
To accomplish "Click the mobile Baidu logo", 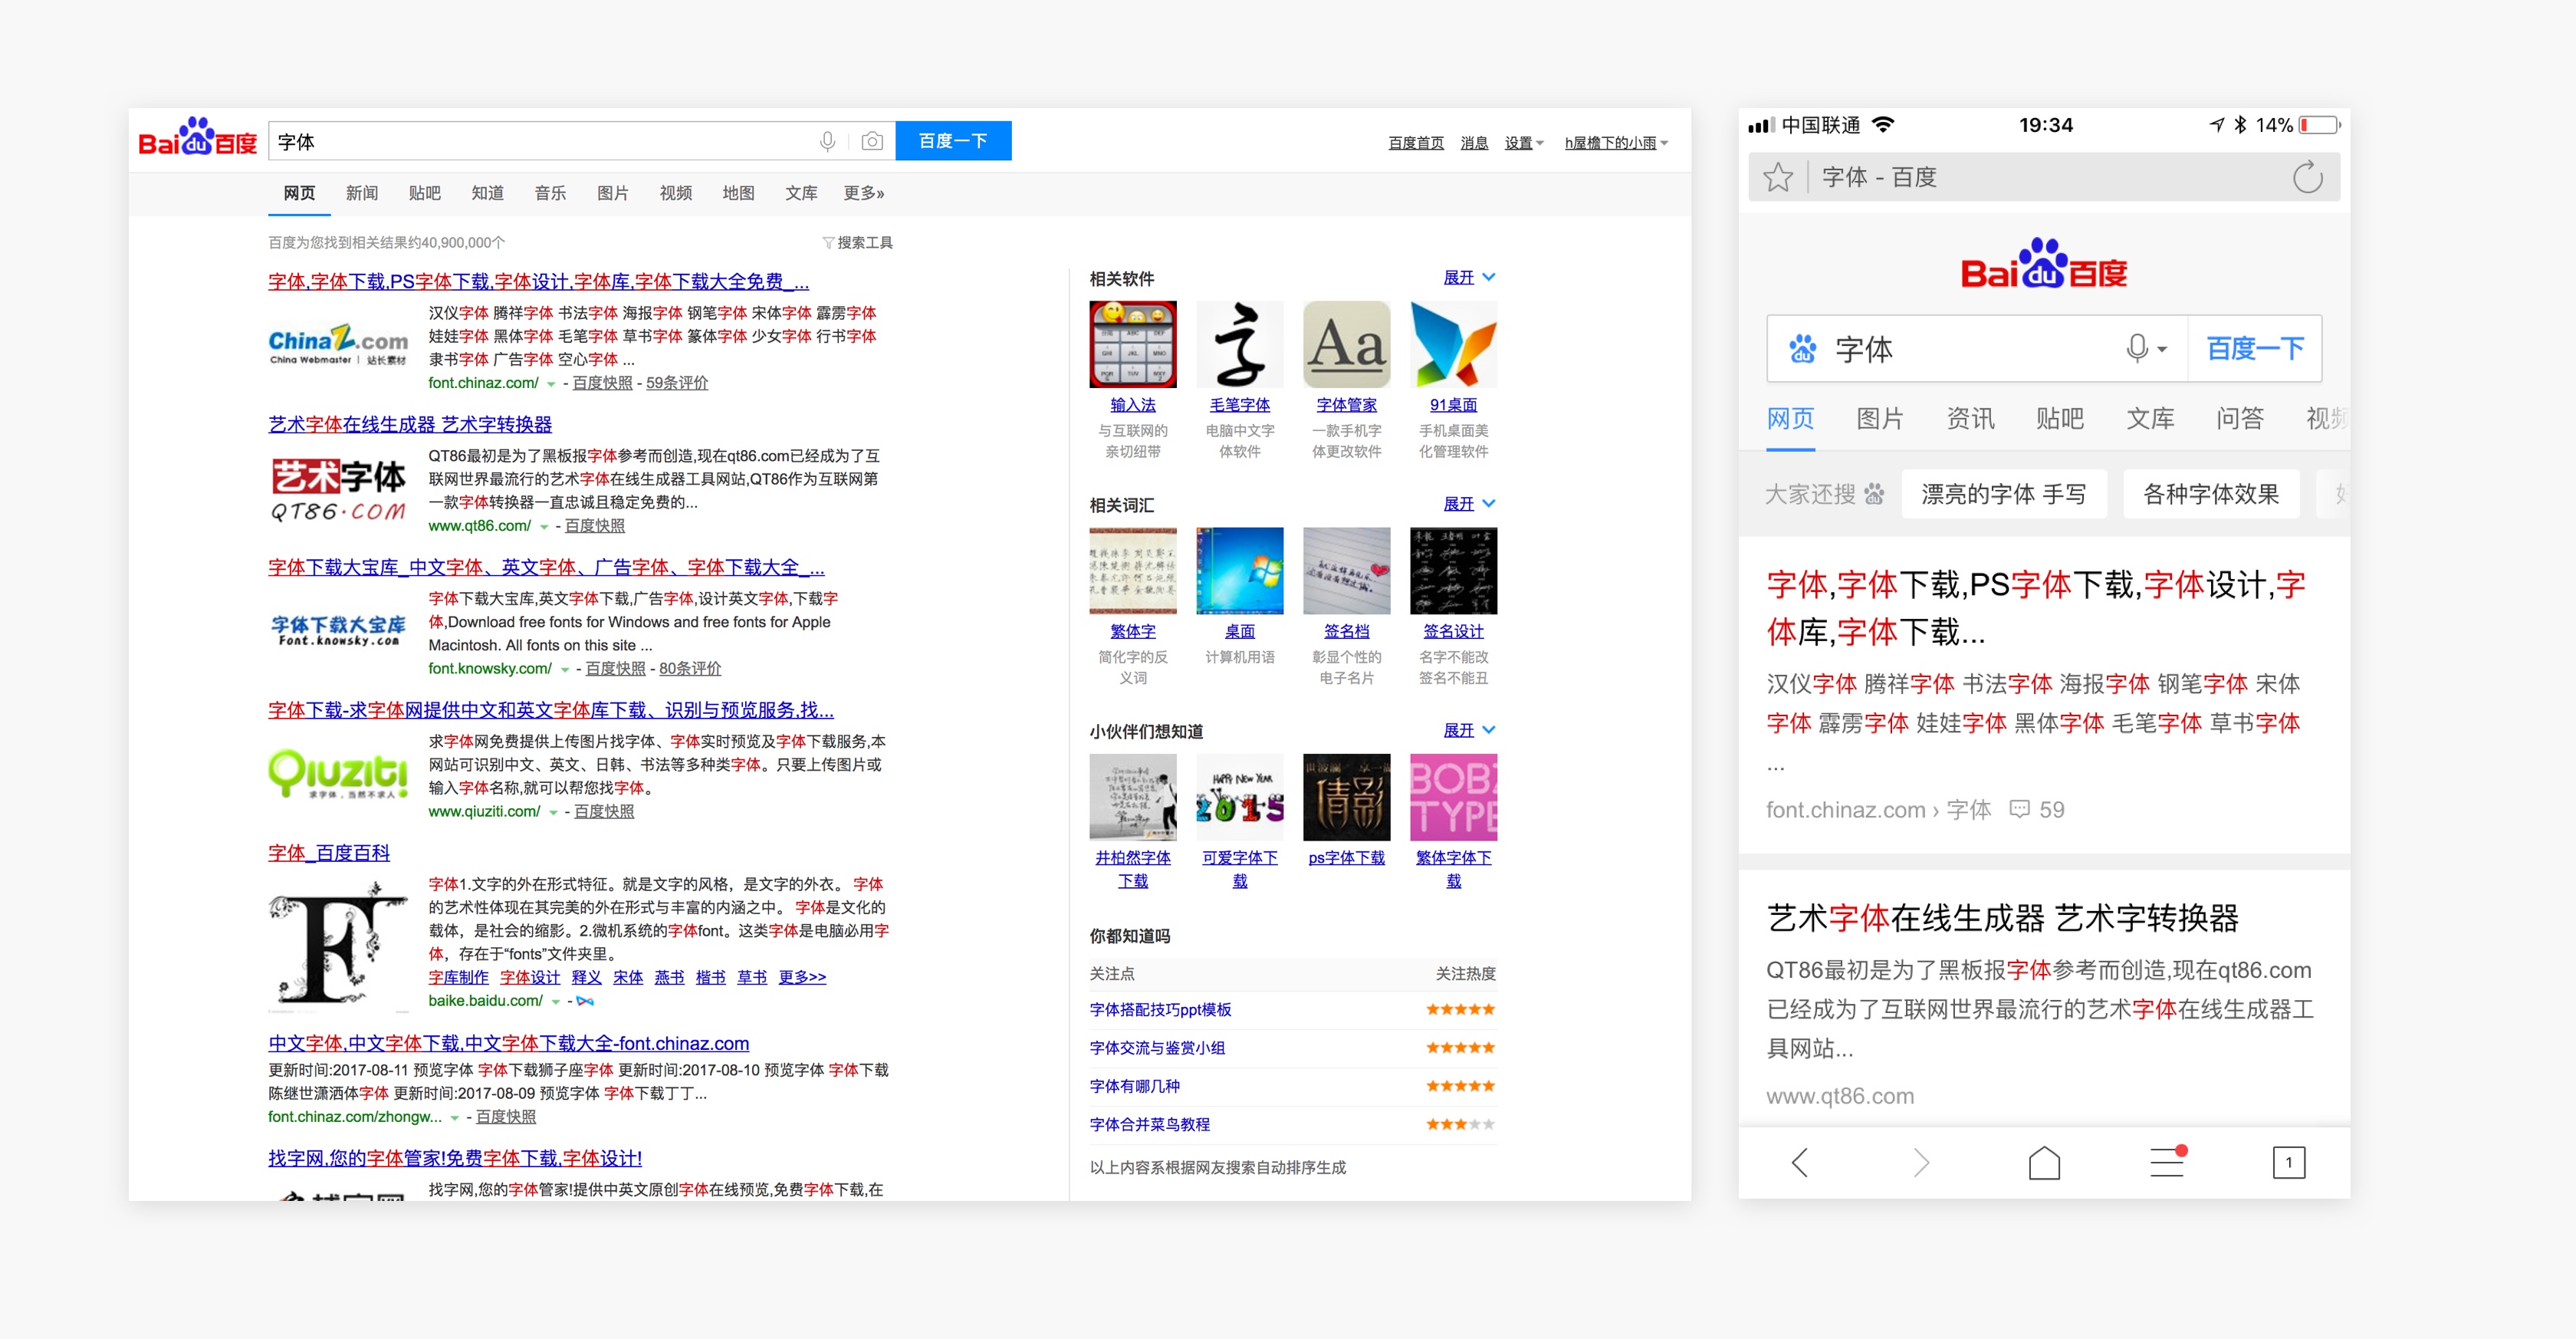I will coord(2044,263).
